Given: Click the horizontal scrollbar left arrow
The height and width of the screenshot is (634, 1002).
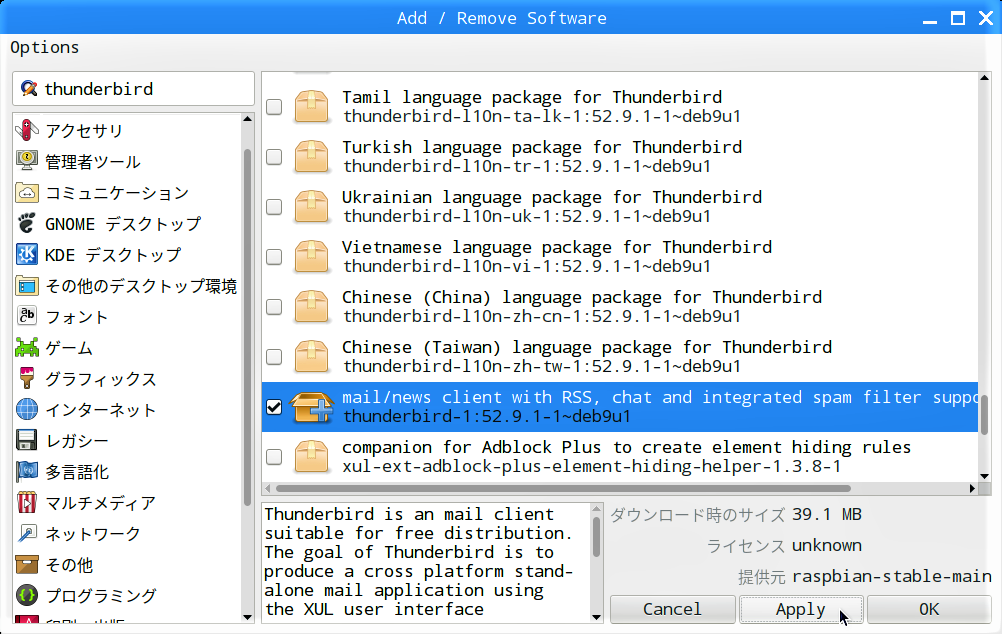Looking at the screenshot, I should pos(268,488).
